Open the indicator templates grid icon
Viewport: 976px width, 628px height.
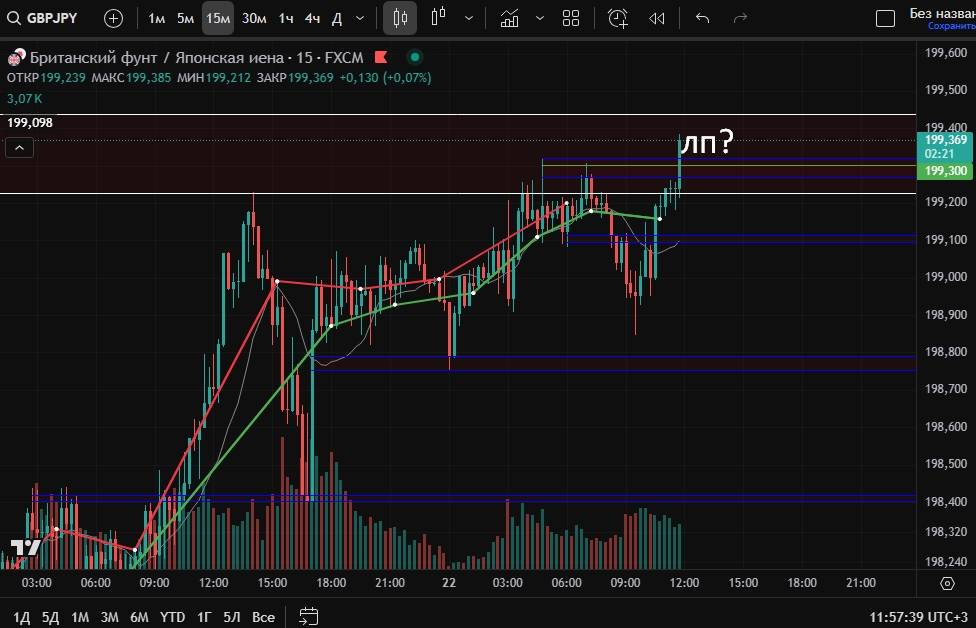(571, 18)
